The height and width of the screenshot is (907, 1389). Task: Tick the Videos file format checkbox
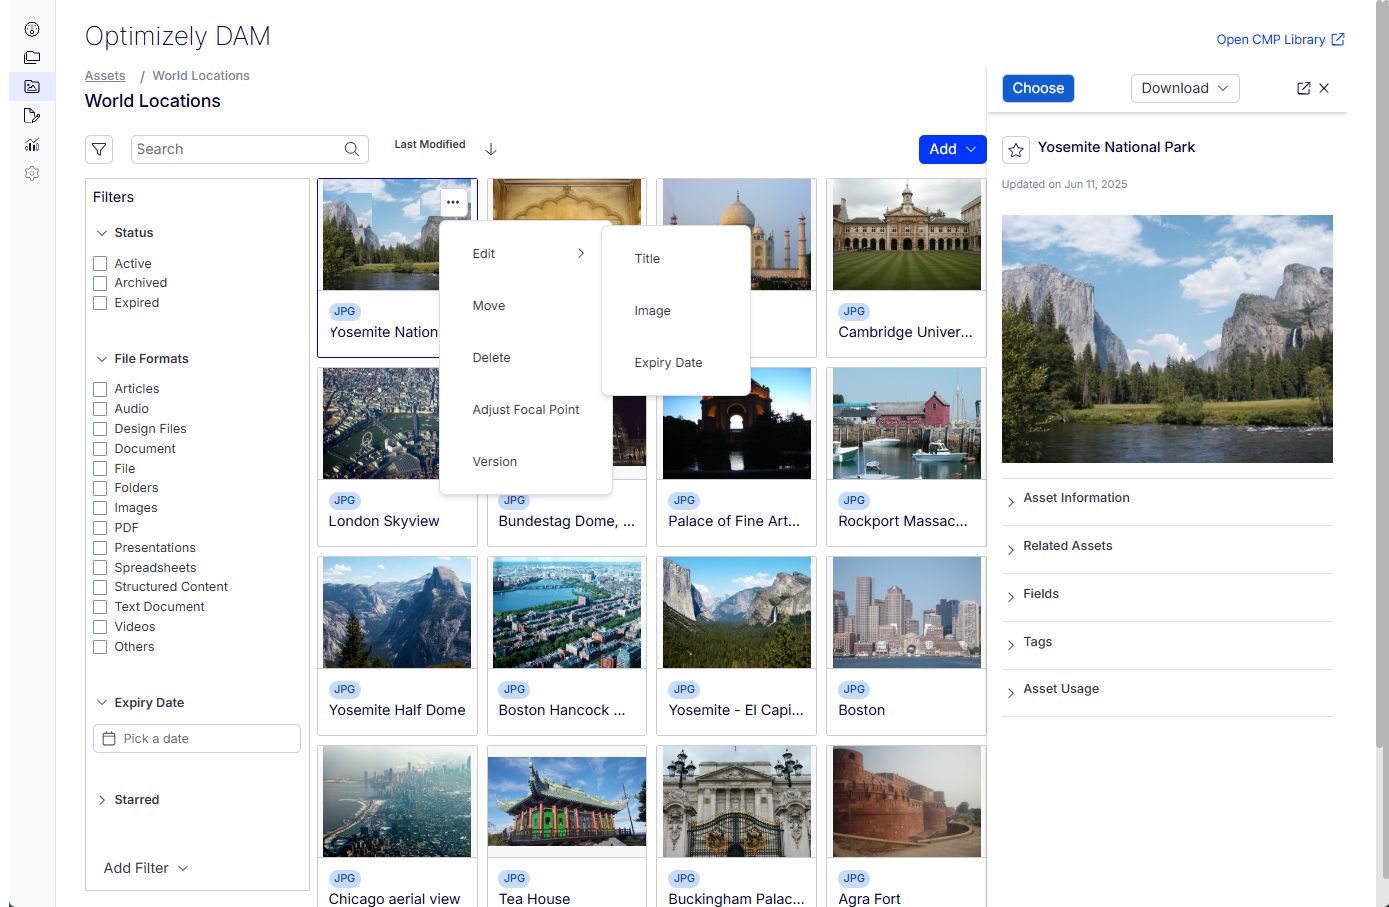coord(100,627)
